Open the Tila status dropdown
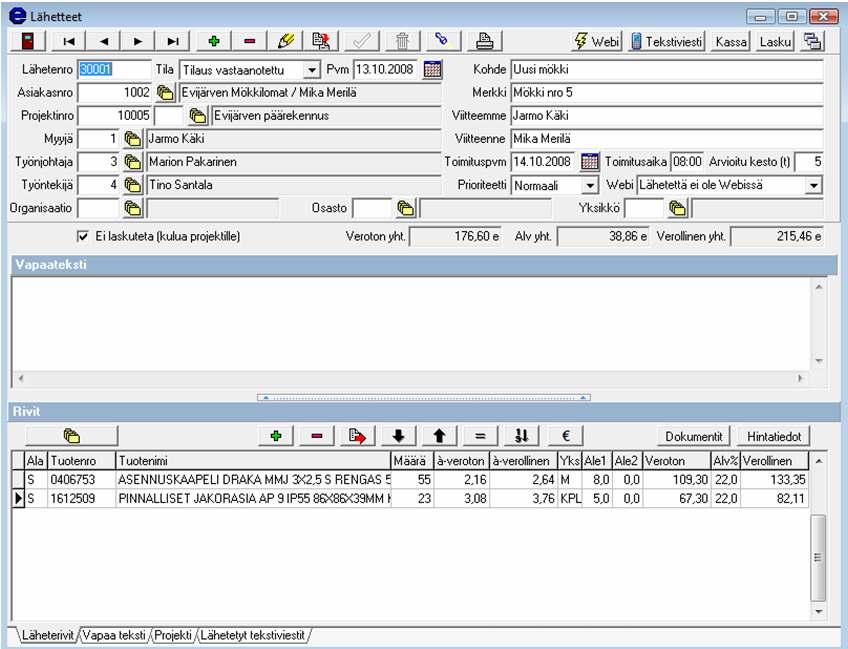Screen dimensions: 848x649 [x=312, y=70]
